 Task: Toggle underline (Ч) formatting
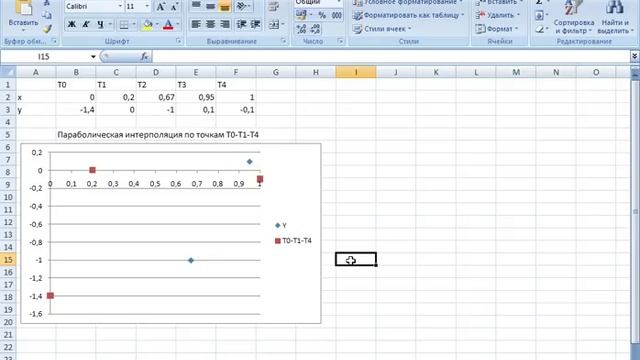(100, 24)
